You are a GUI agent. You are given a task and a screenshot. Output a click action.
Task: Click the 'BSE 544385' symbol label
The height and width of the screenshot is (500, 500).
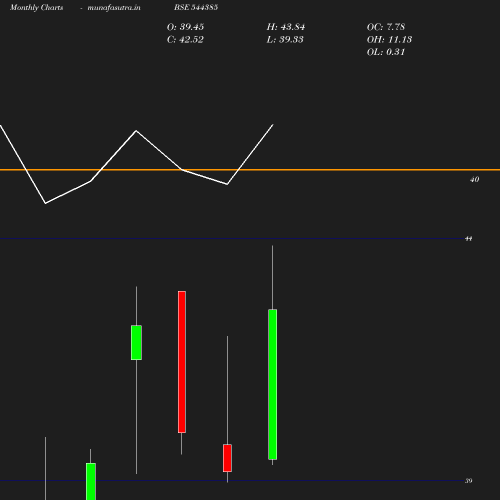pyautogui.click(x=196, y=7)
